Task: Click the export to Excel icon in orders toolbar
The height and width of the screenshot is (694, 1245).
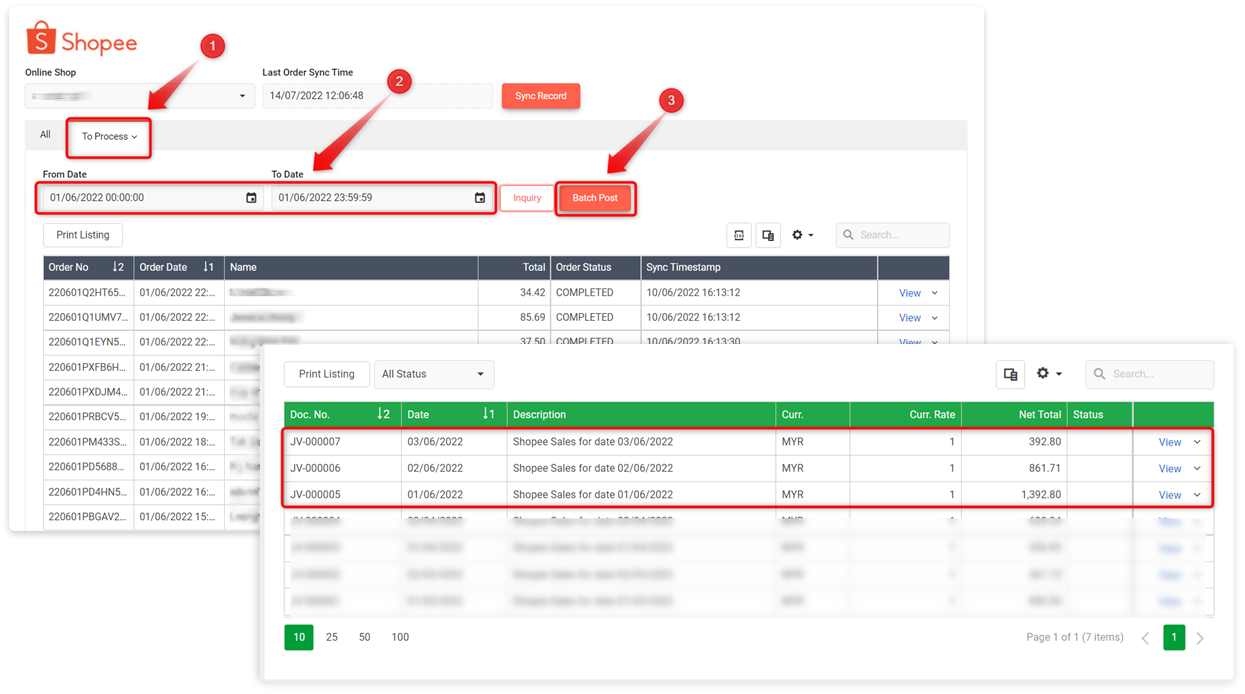Action: click(x=739, y=235)
